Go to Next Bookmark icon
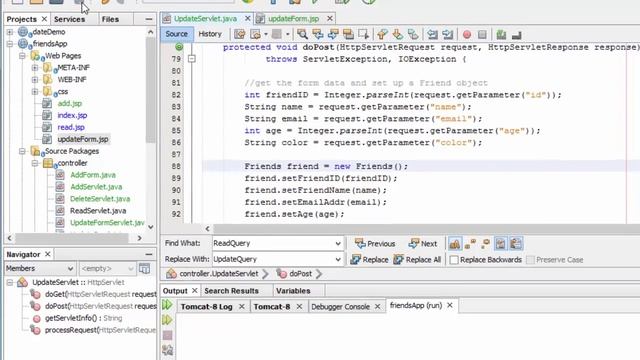 pos(398,34)
